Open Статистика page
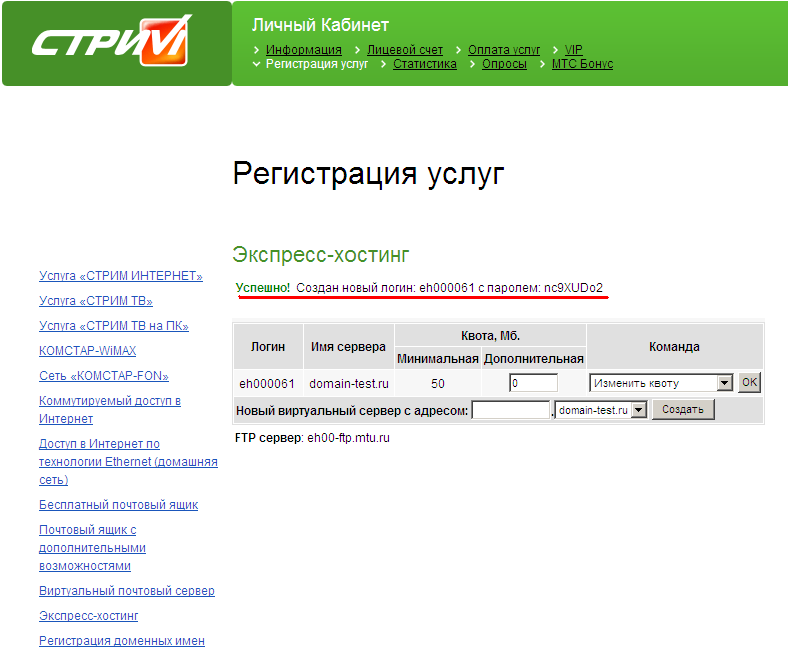 click(x=425, y=64)
